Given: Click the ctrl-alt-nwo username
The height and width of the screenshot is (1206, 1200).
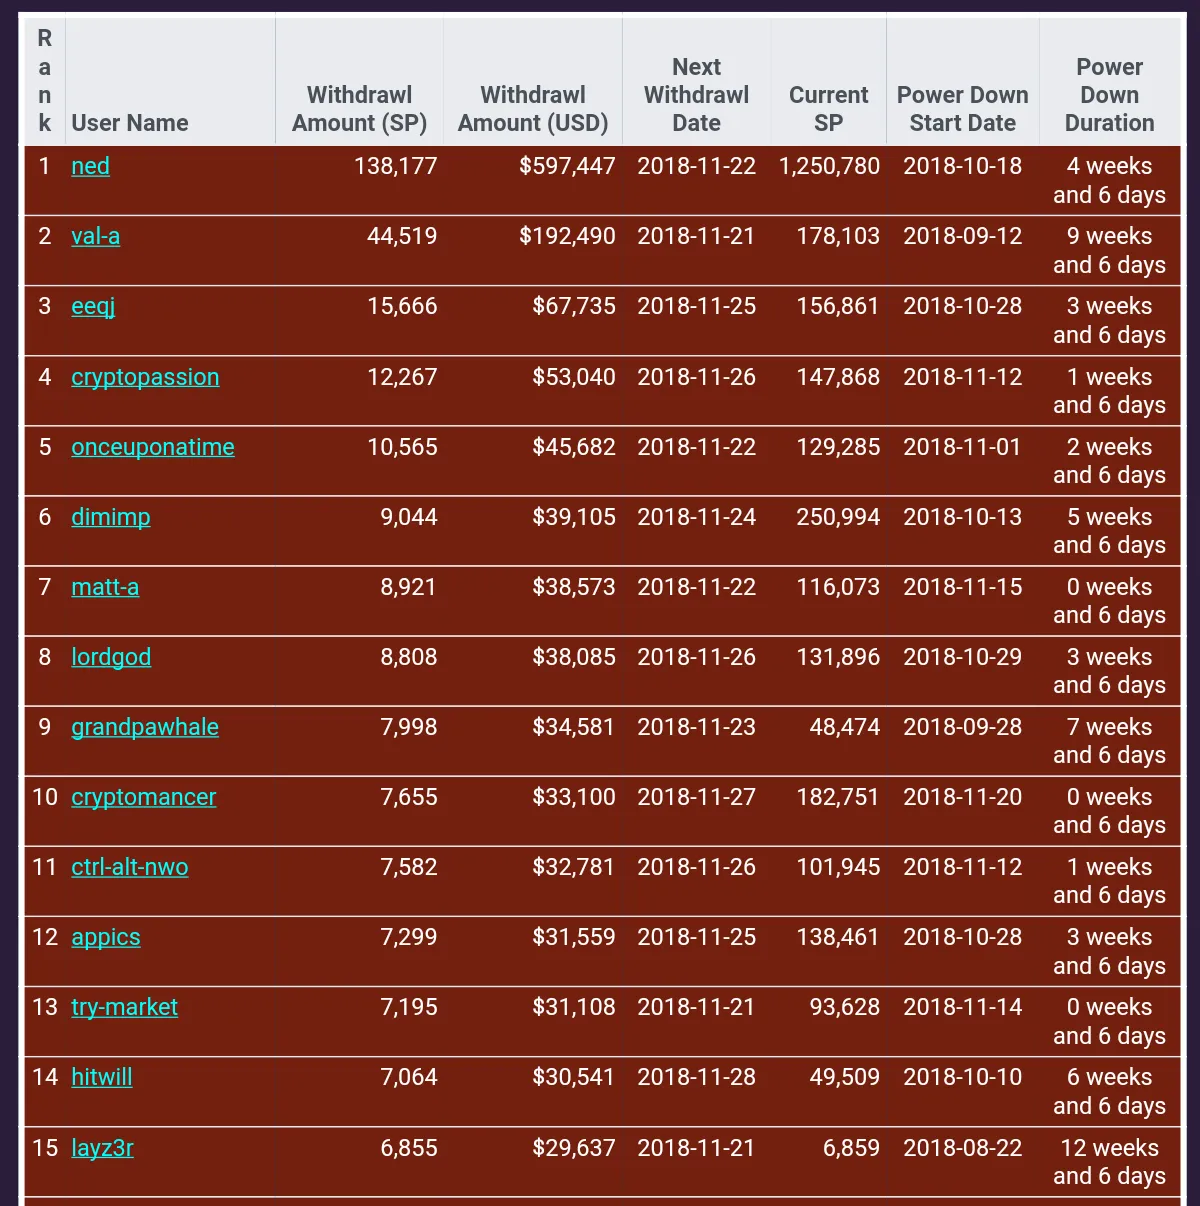Looking at the screenshot, I should pyautogui.click(x=130, y=868).
